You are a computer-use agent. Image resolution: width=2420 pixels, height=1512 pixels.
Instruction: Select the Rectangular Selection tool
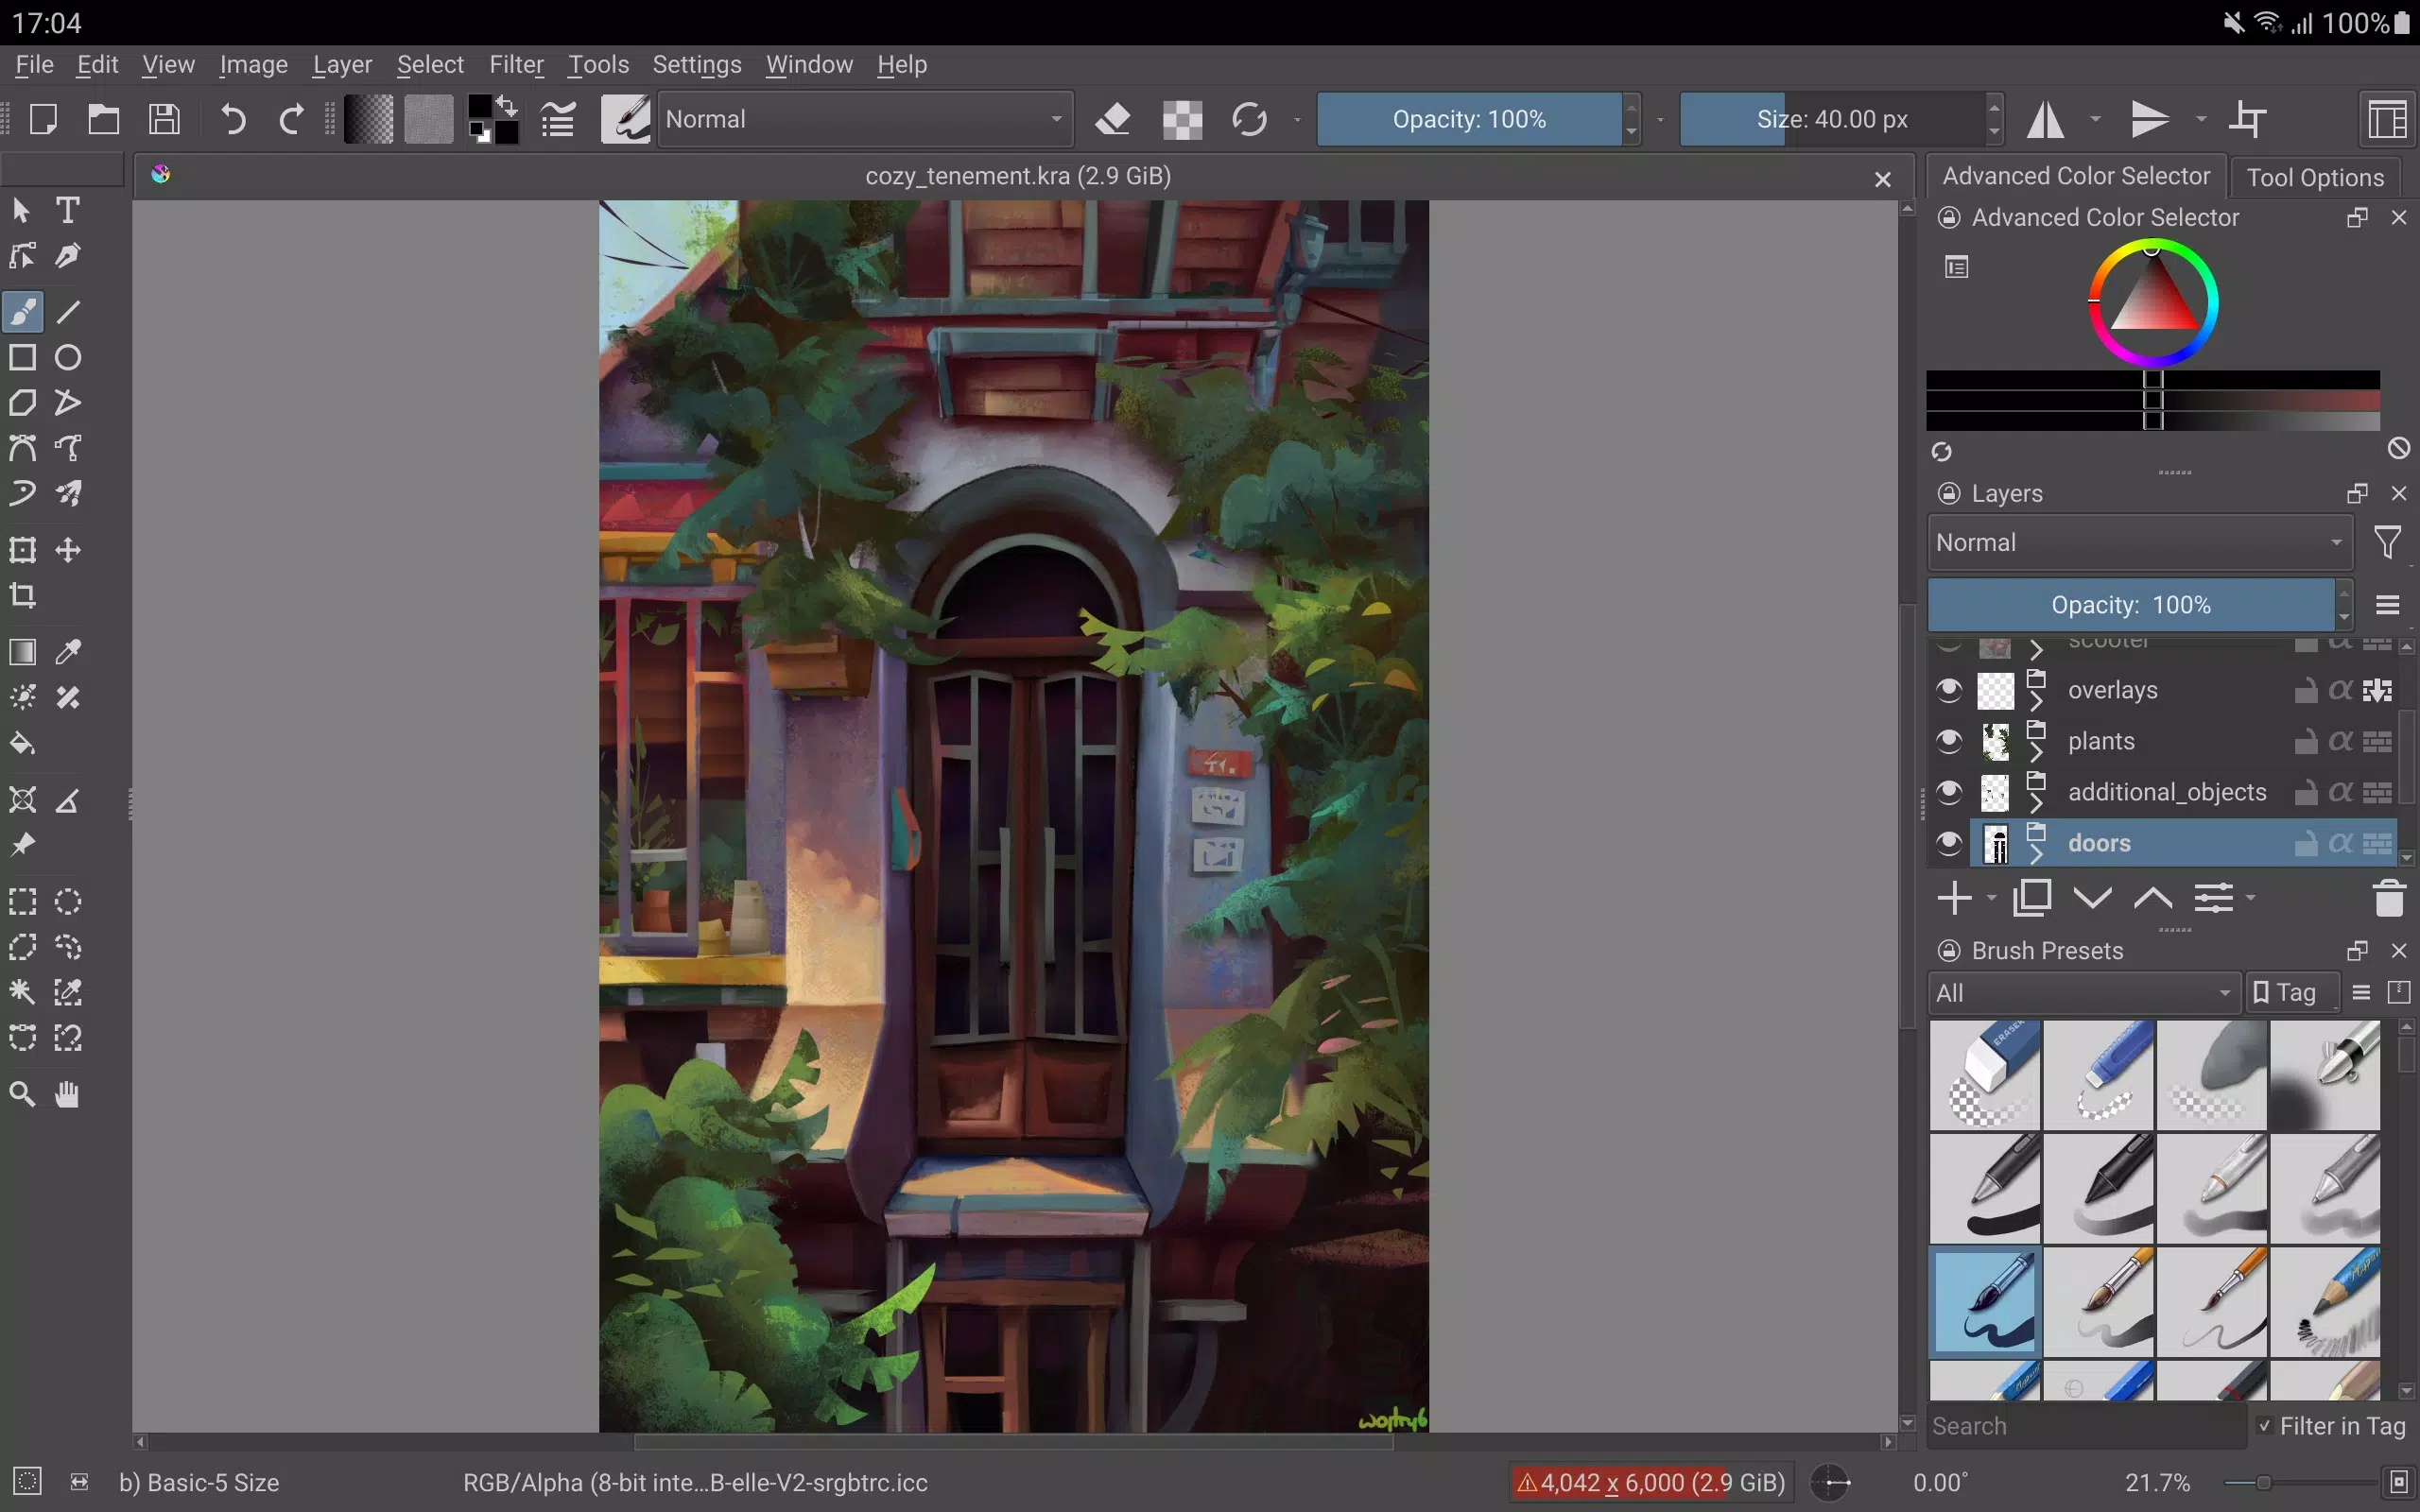(x=23, y=901)
